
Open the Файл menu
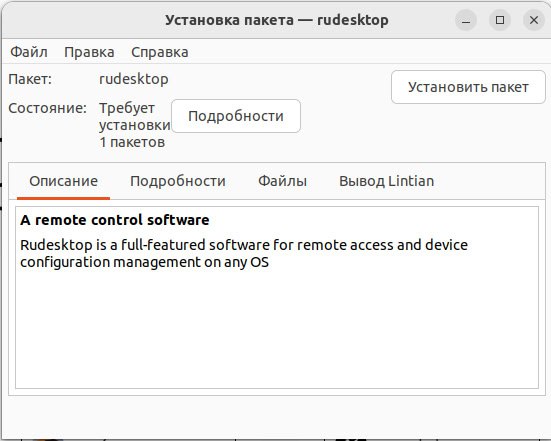(29, 52)
